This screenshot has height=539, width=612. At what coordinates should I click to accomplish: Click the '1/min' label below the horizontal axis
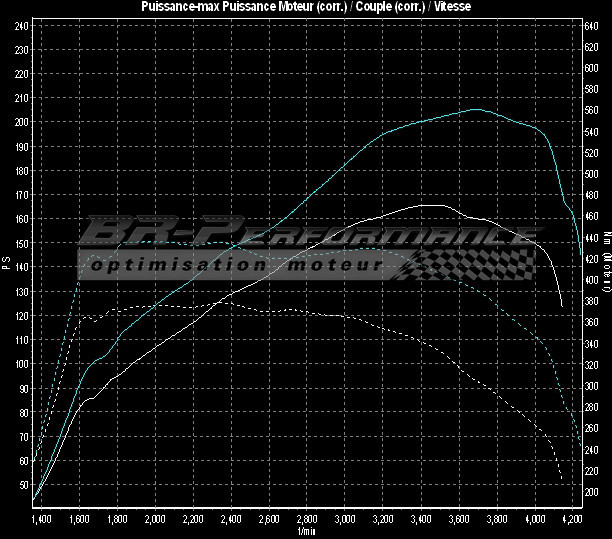(306, 533)
